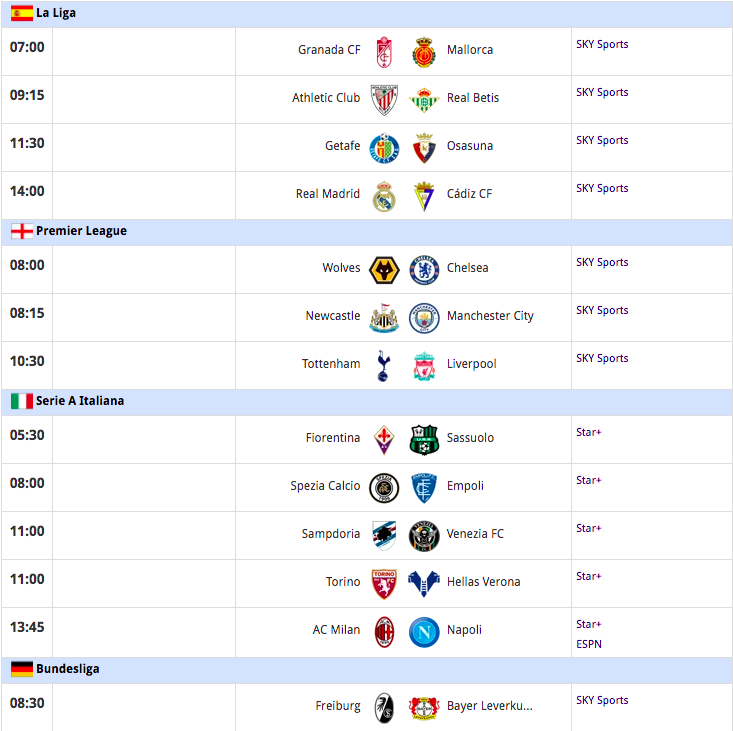This screenshot has width=733, height=731.
Task: Open Star+ link for Fiorentina vs Sassuolo
Action: pos(588,432)
